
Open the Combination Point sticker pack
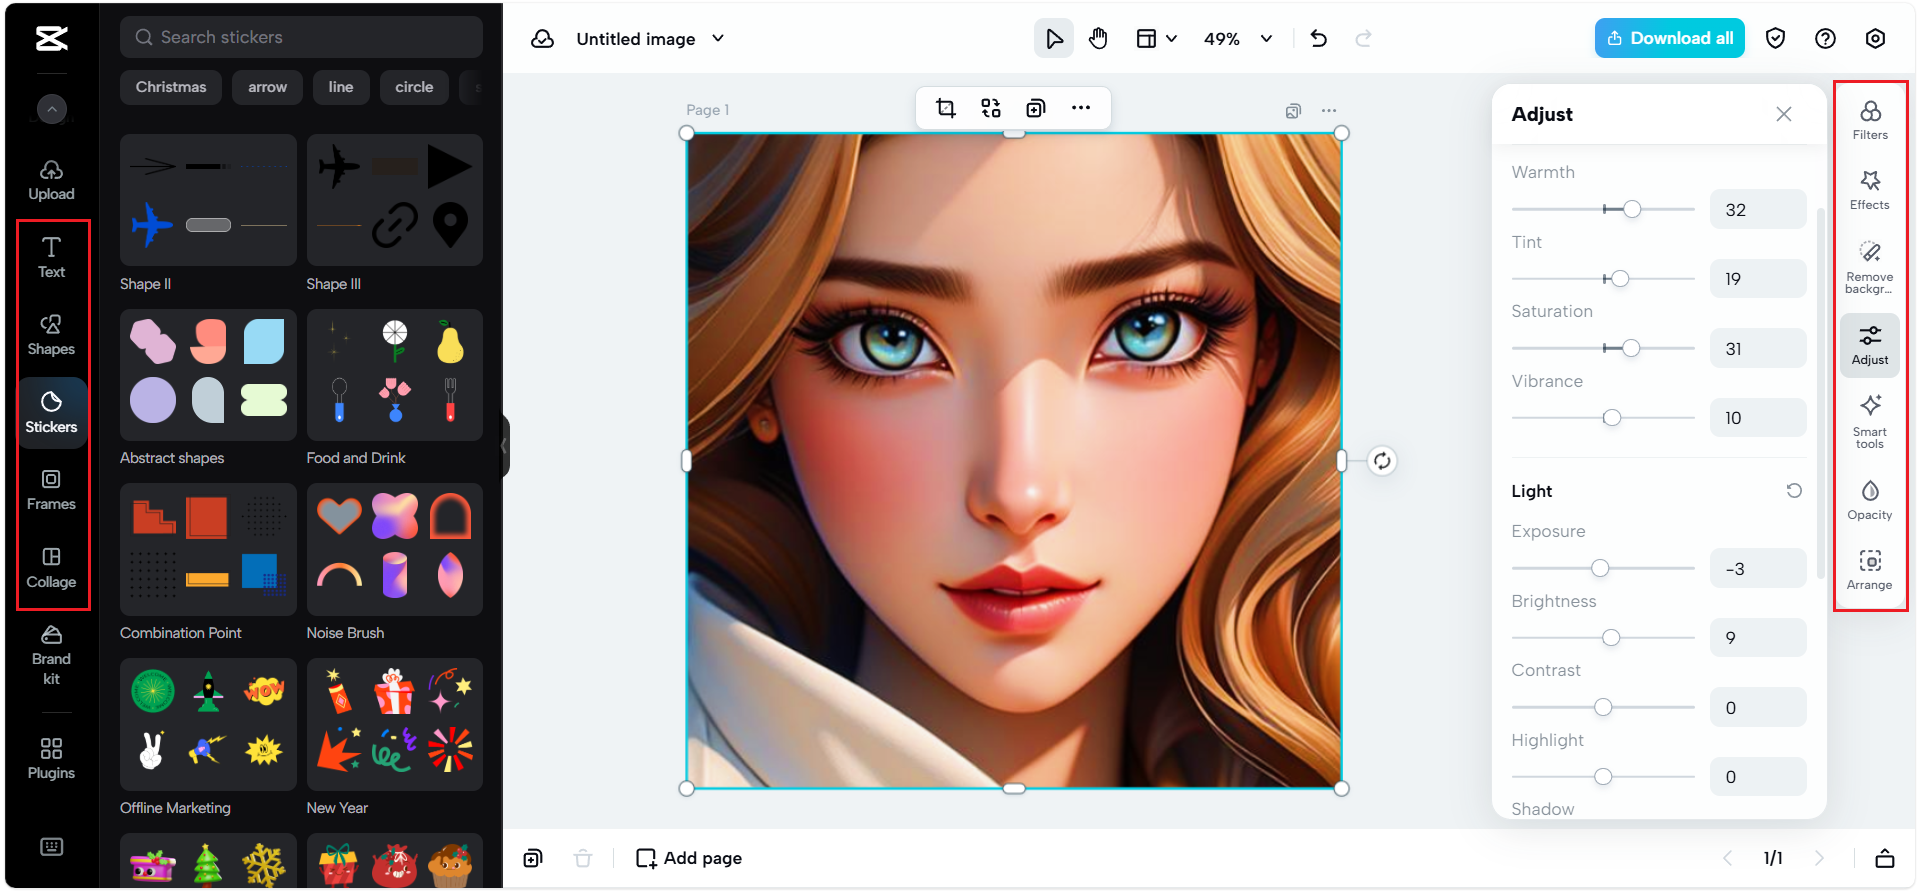click(208, 550)
